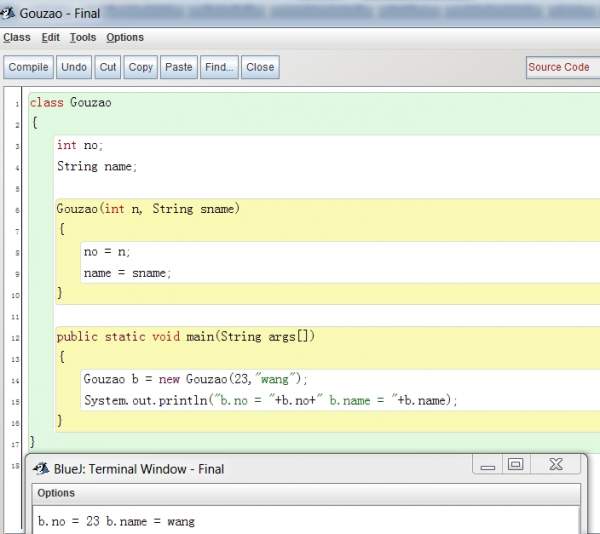This screenshot has height=534, width=600.
Task: Click the BlueJ icon in the Terminal Window title bar
Action: [x=40, y=468]
